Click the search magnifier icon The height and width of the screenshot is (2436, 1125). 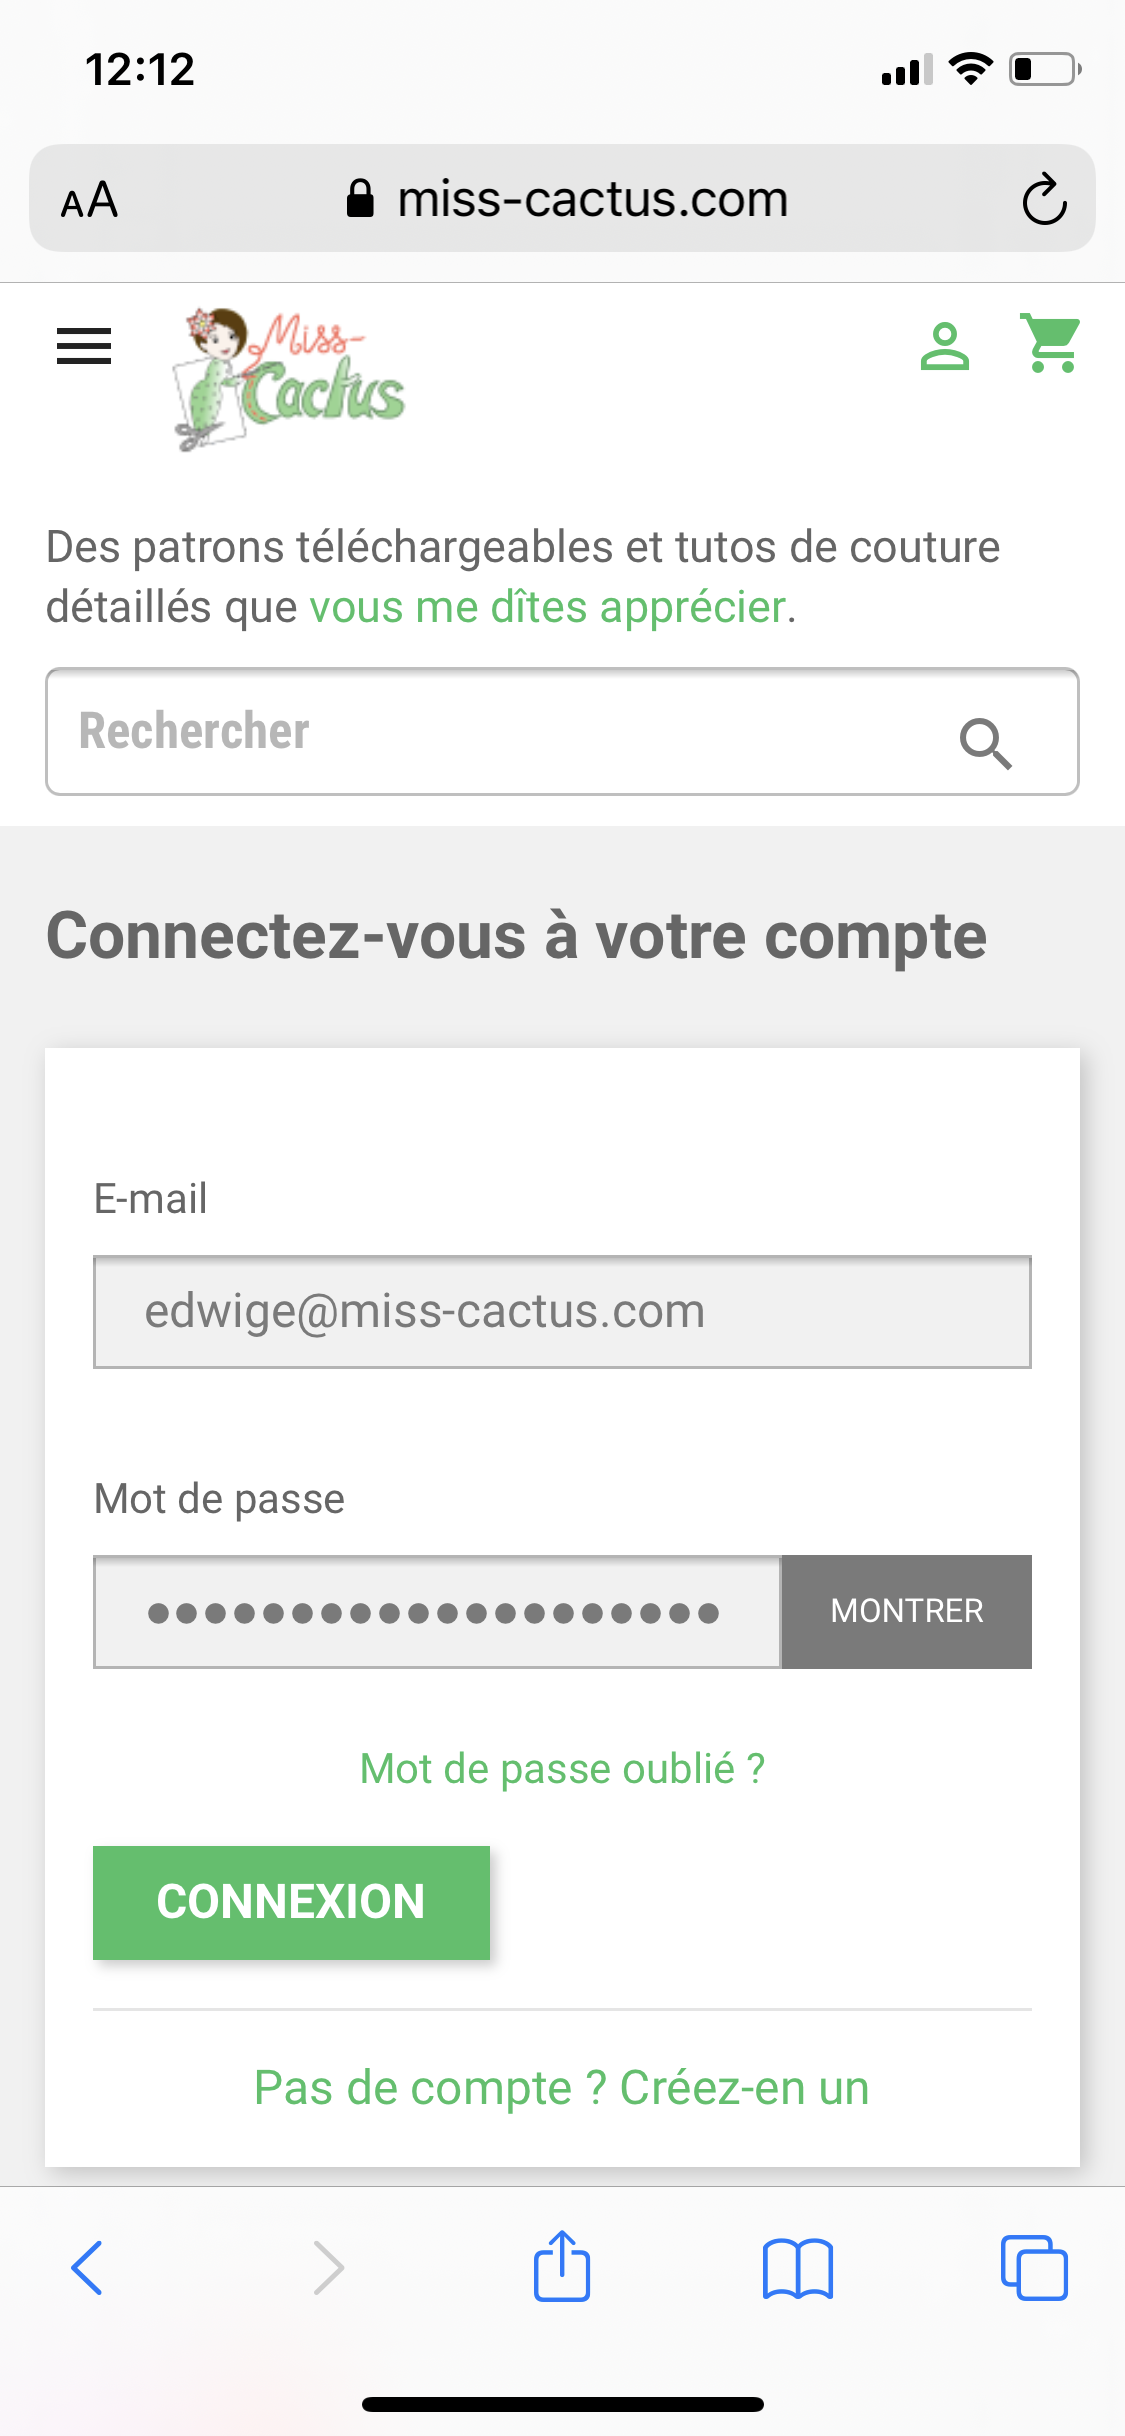click(x=986, y=745)
